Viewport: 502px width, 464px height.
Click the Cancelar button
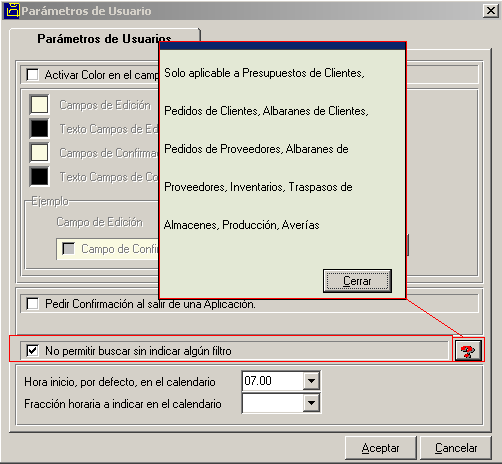pyautogui.click(x=456, y=448)
